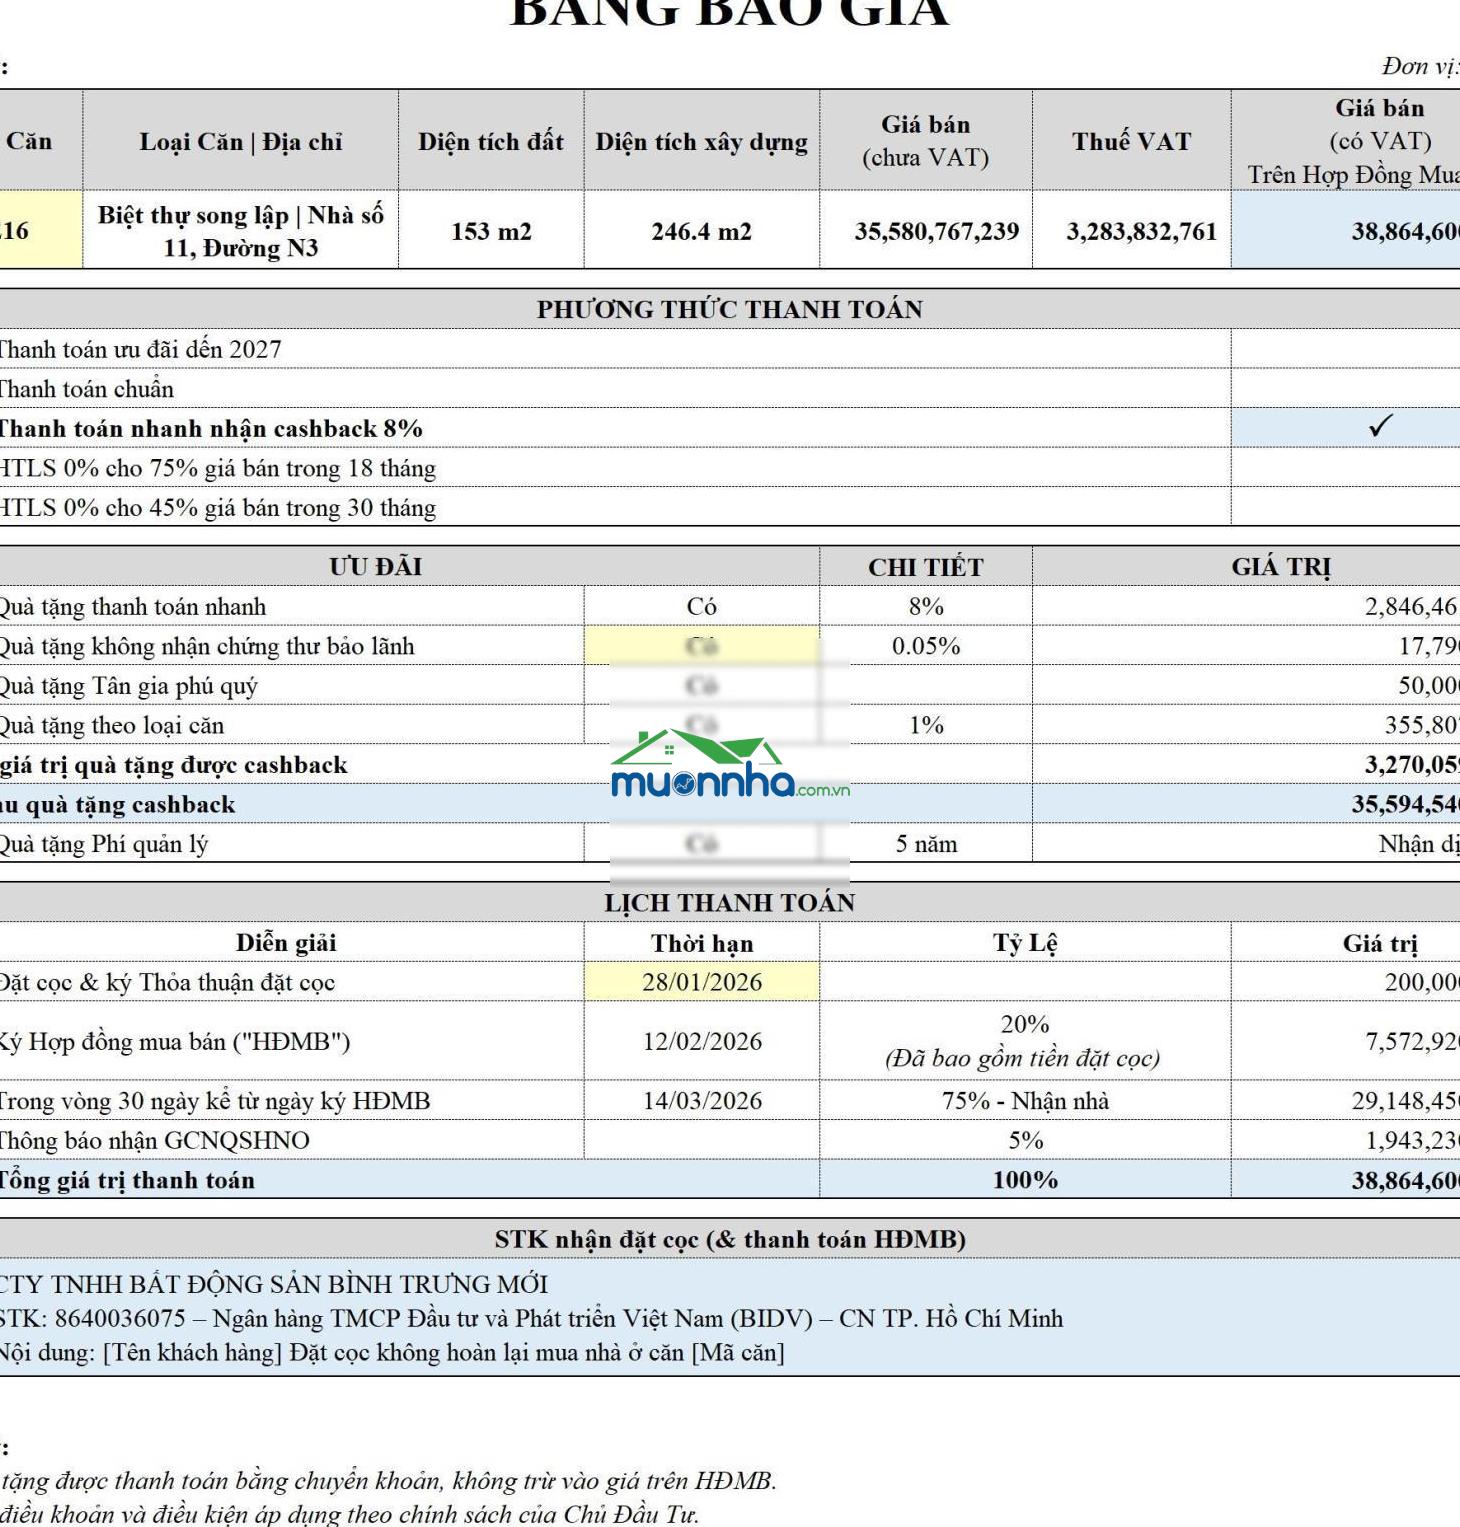Click 'Loại Căn | Địa chỉ' header
This screenshot has height=1527, width=1460.
click(x=241, y=141)
